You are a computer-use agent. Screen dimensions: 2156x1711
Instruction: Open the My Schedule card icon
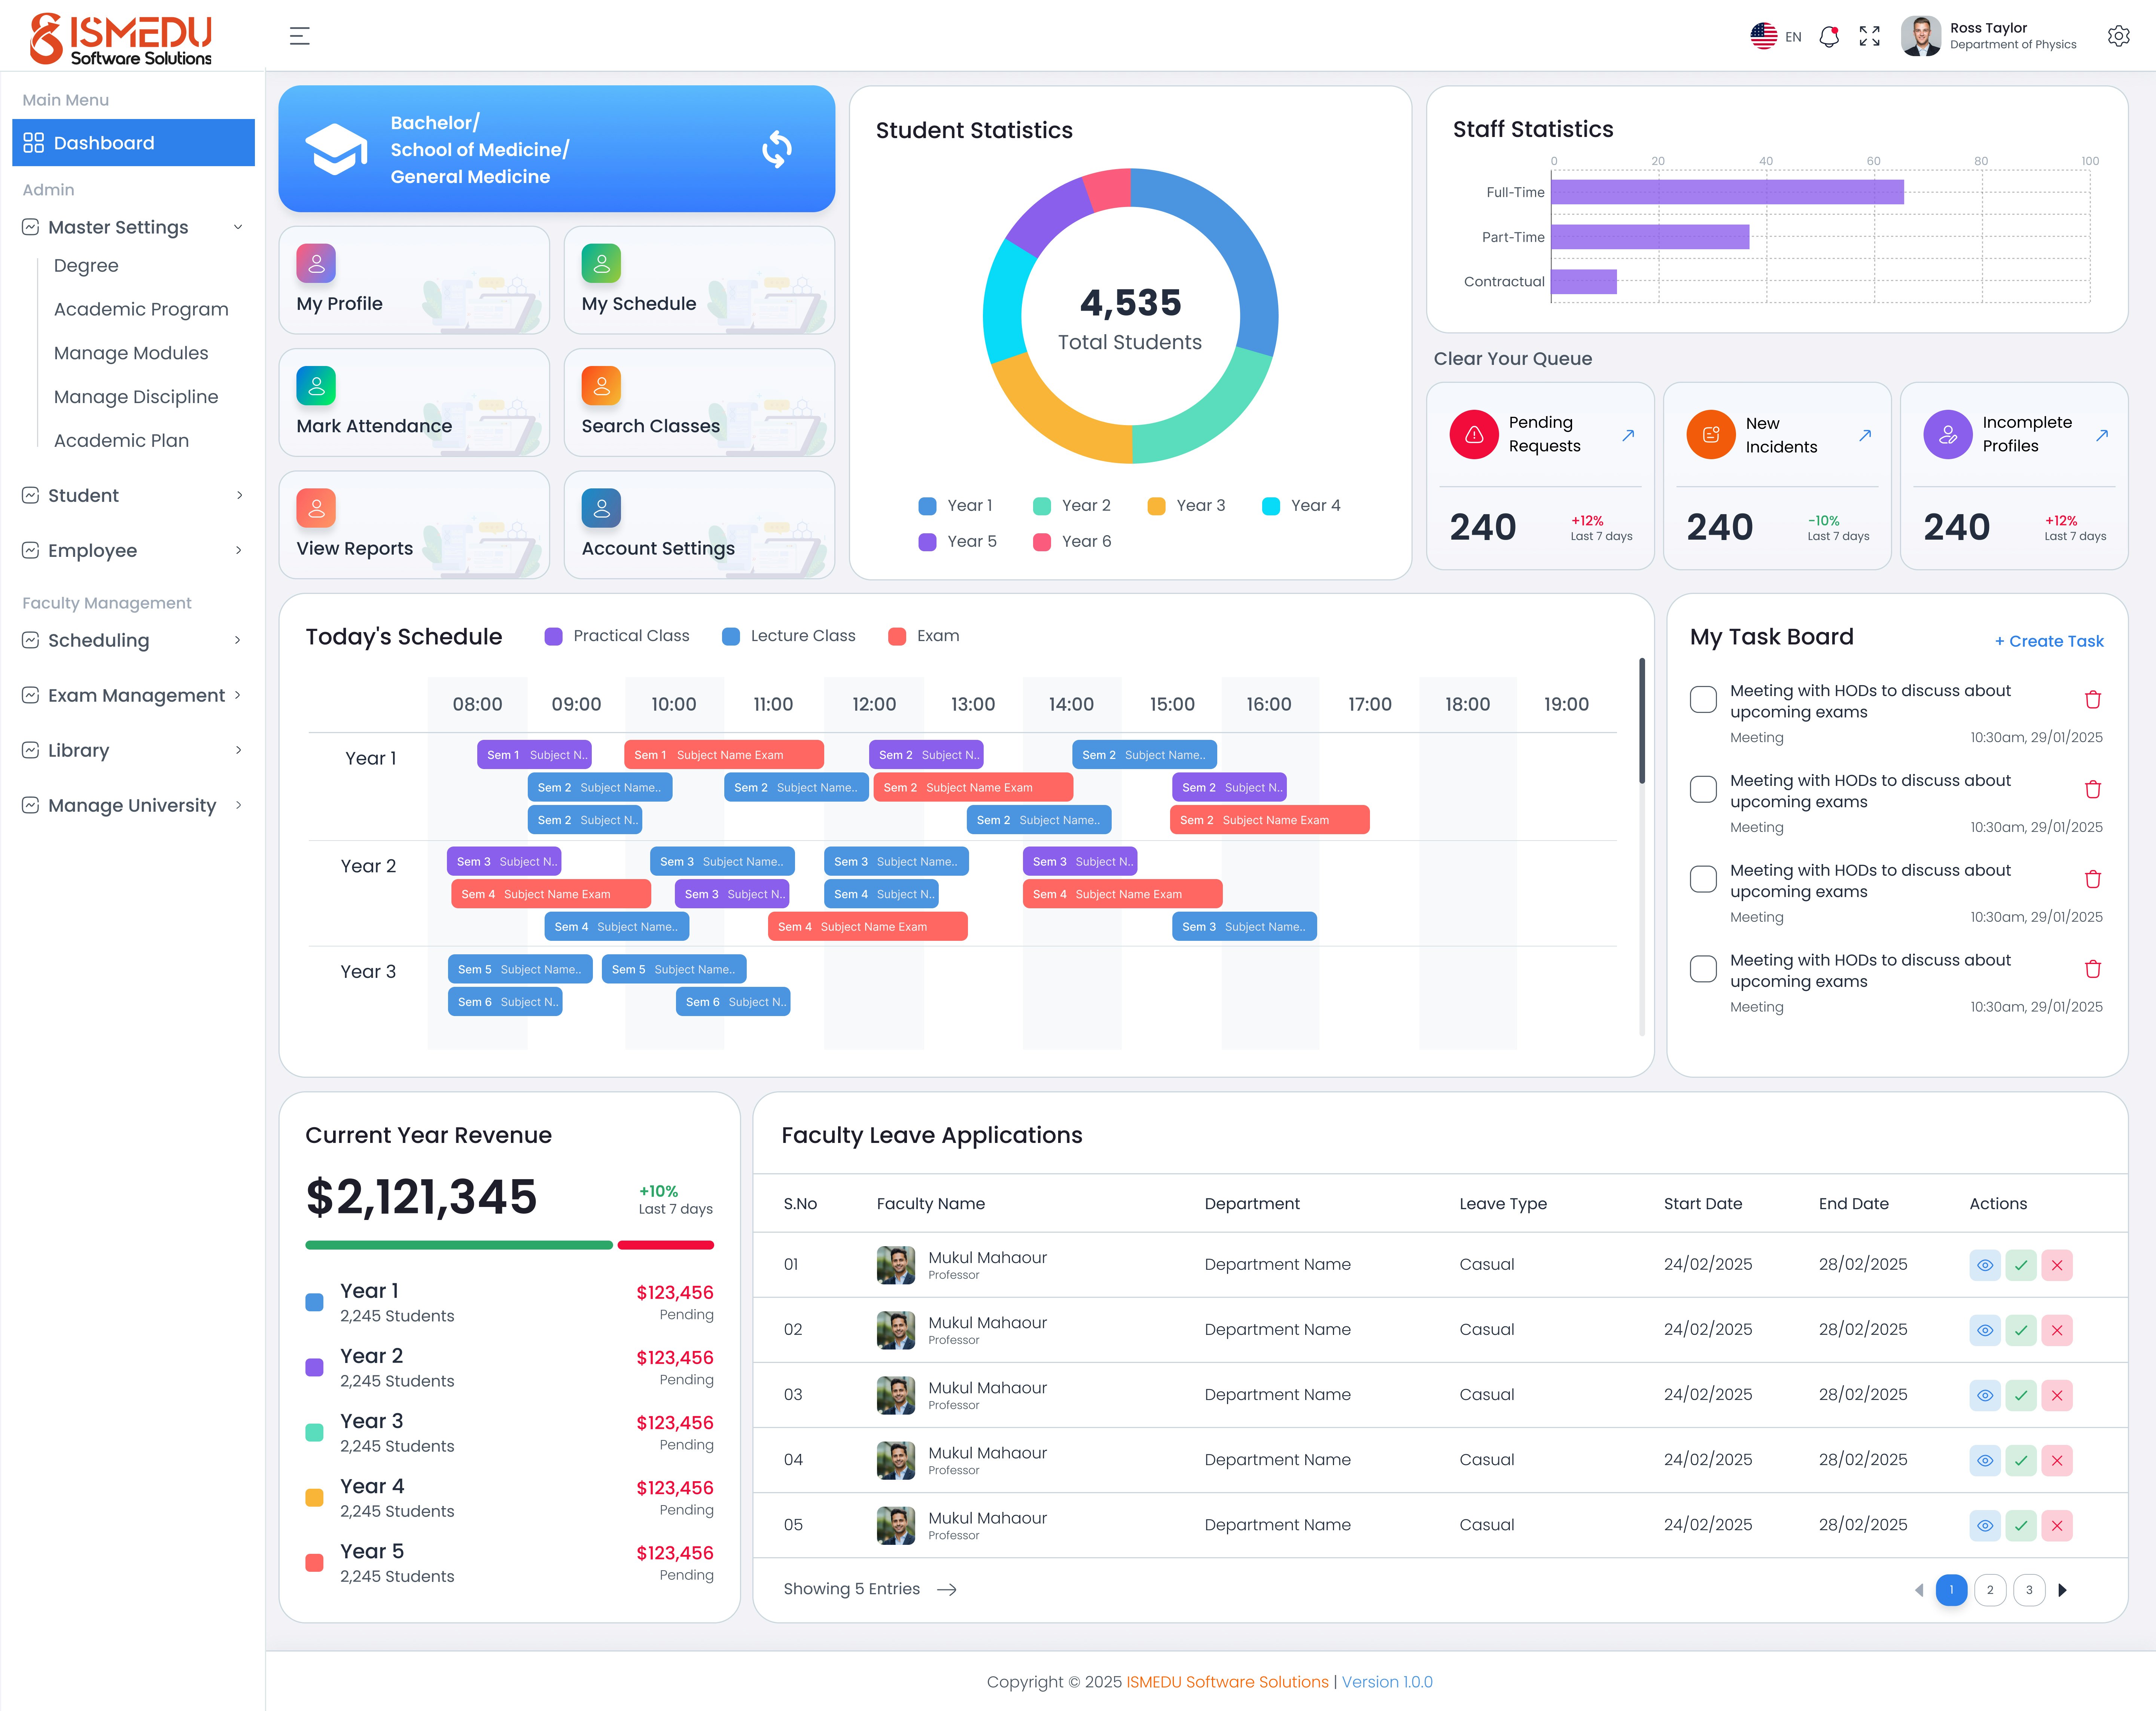[x=601, y=264]
